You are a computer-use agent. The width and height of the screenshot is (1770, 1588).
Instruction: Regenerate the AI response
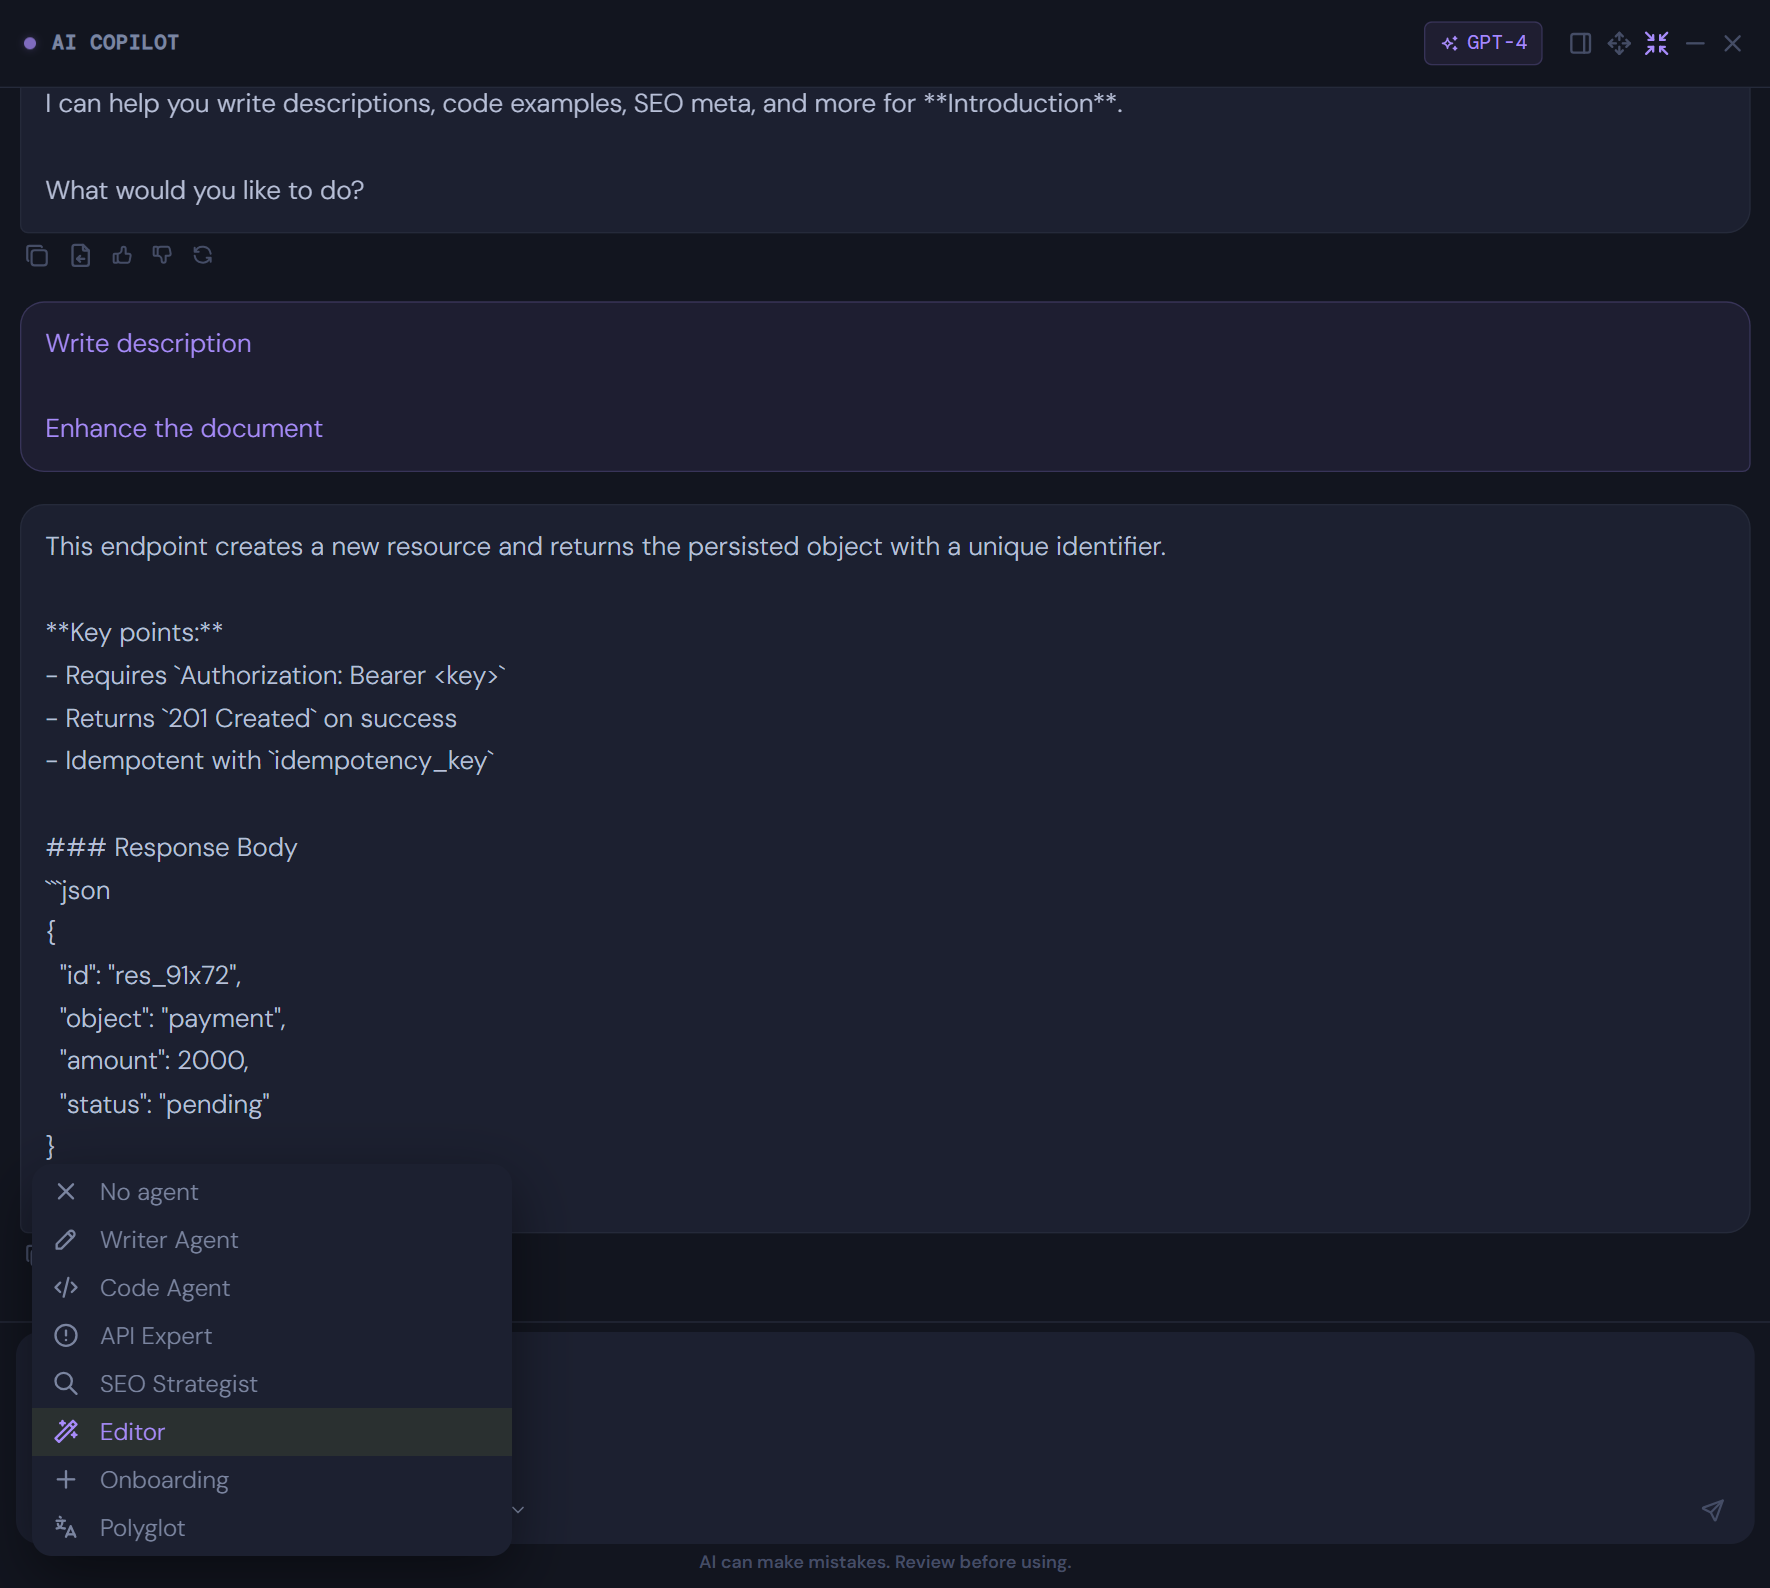tap(203, 255)
